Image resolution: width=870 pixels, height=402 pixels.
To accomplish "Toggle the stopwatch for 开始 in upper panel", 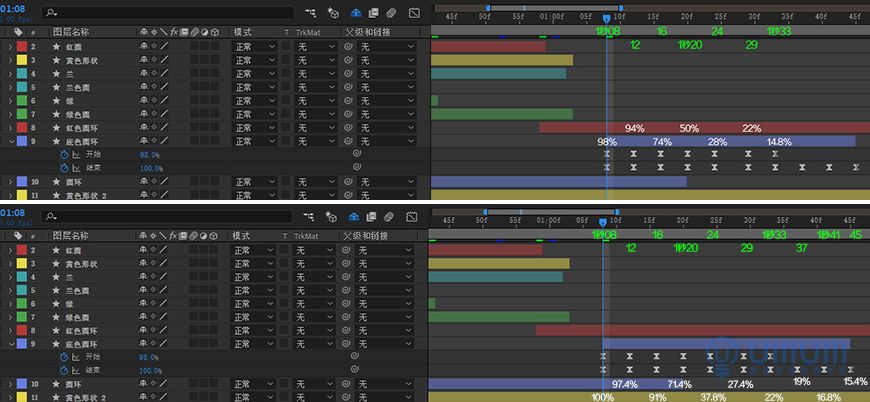I will (64, 155).
